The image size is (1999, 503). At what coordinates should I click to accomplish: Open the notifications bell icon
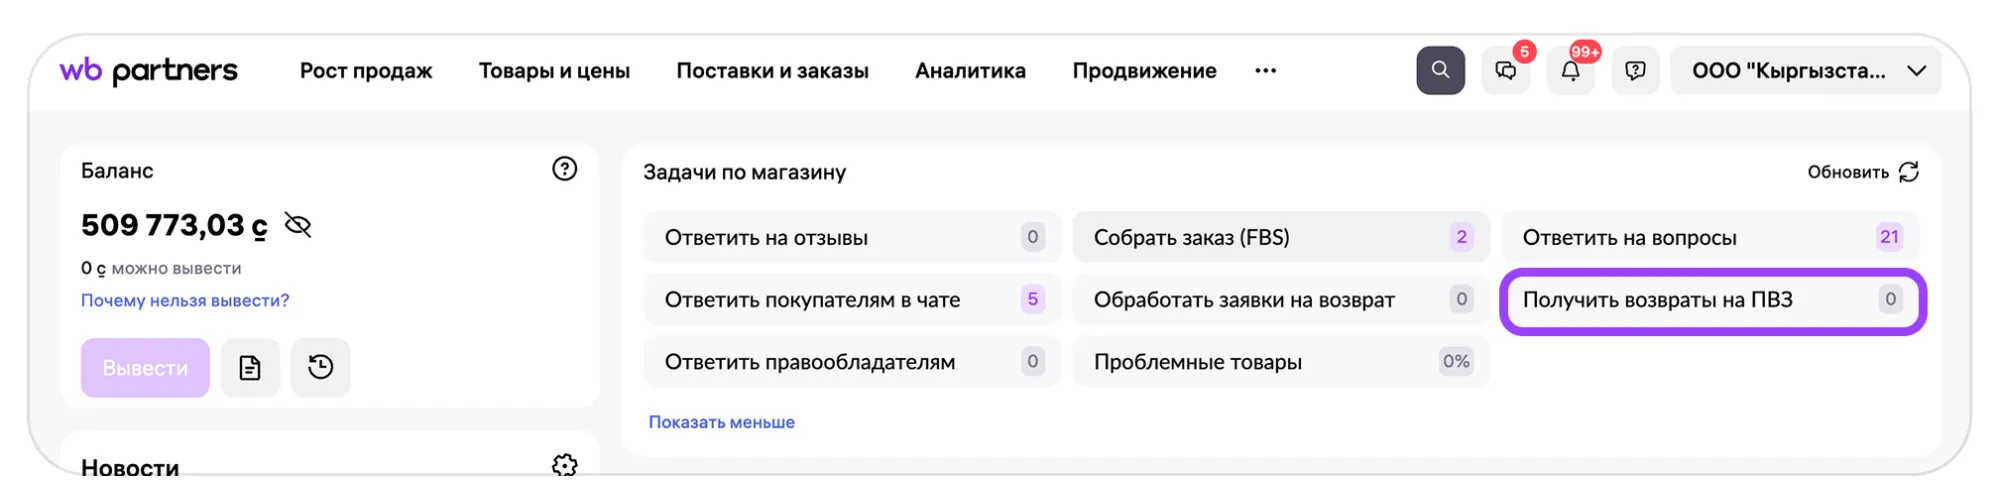tap(1570, 71)
